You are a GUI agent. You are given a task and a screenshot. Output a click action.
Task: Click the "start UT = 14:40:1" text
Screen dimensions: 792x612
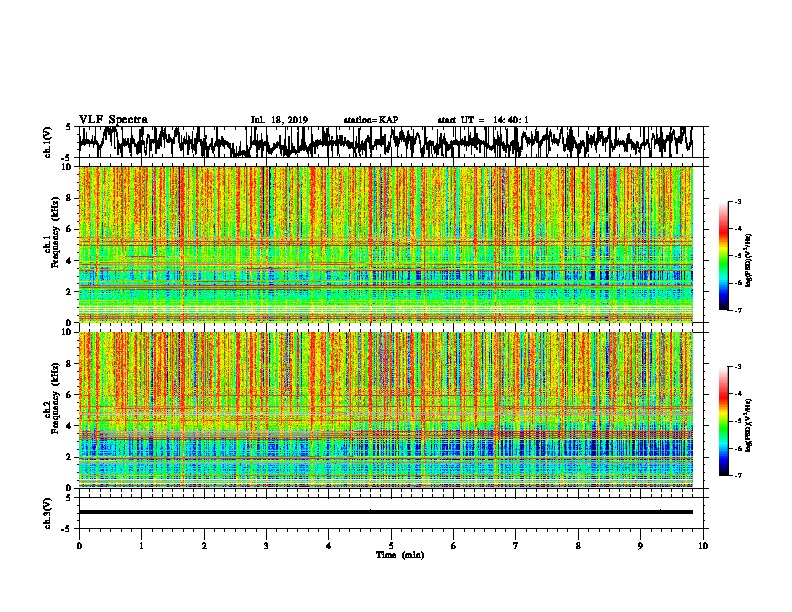483,120
